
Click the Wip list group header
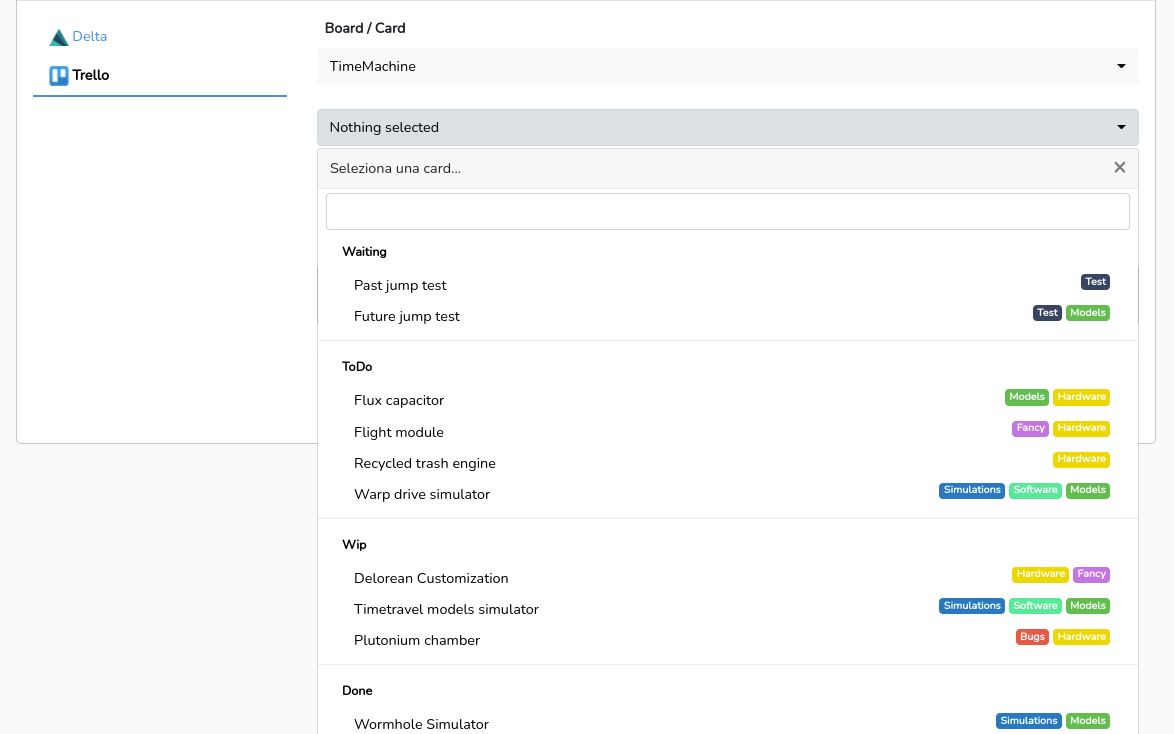[x=354, y=545]
